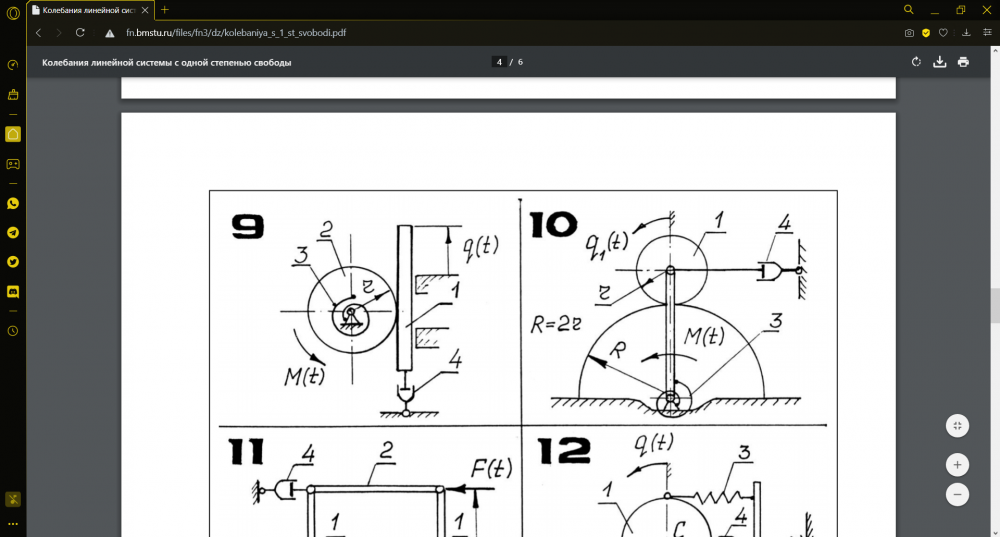Click the not-secure warning triangle

(110, 33)
